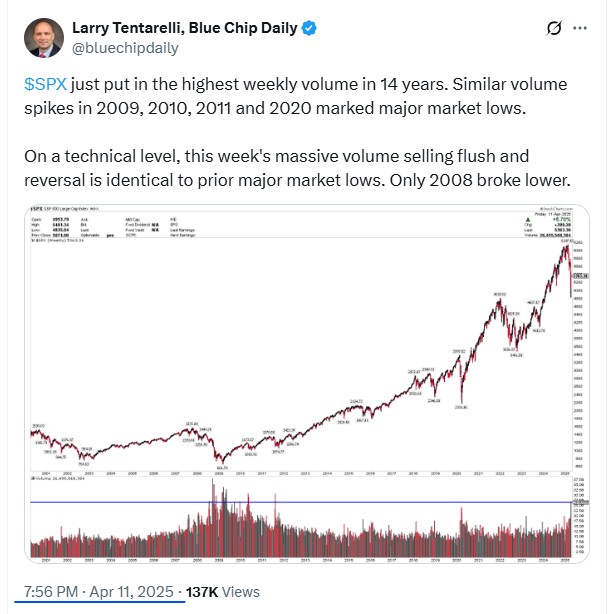The height and width of the screenshot is (614, 611).
Task: Click the display name Larry Tentarelli, Blue Chip Daily
Action: pyautogui.click(x=185, y=28)
